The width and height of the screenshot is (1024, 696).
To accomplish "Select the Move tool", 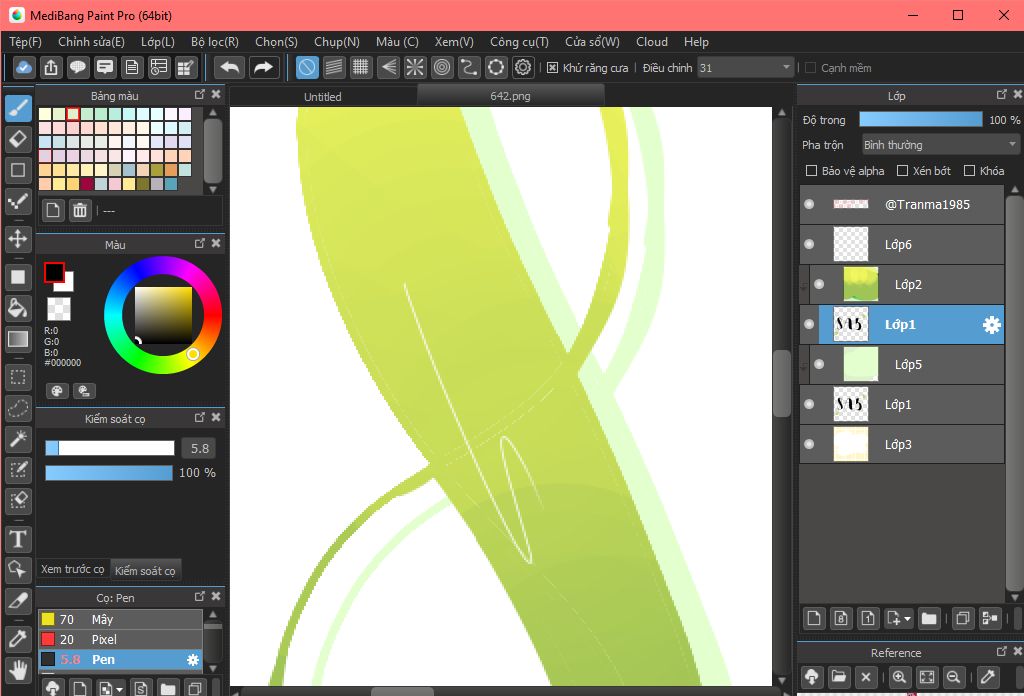I will click(x=18, y=238).
